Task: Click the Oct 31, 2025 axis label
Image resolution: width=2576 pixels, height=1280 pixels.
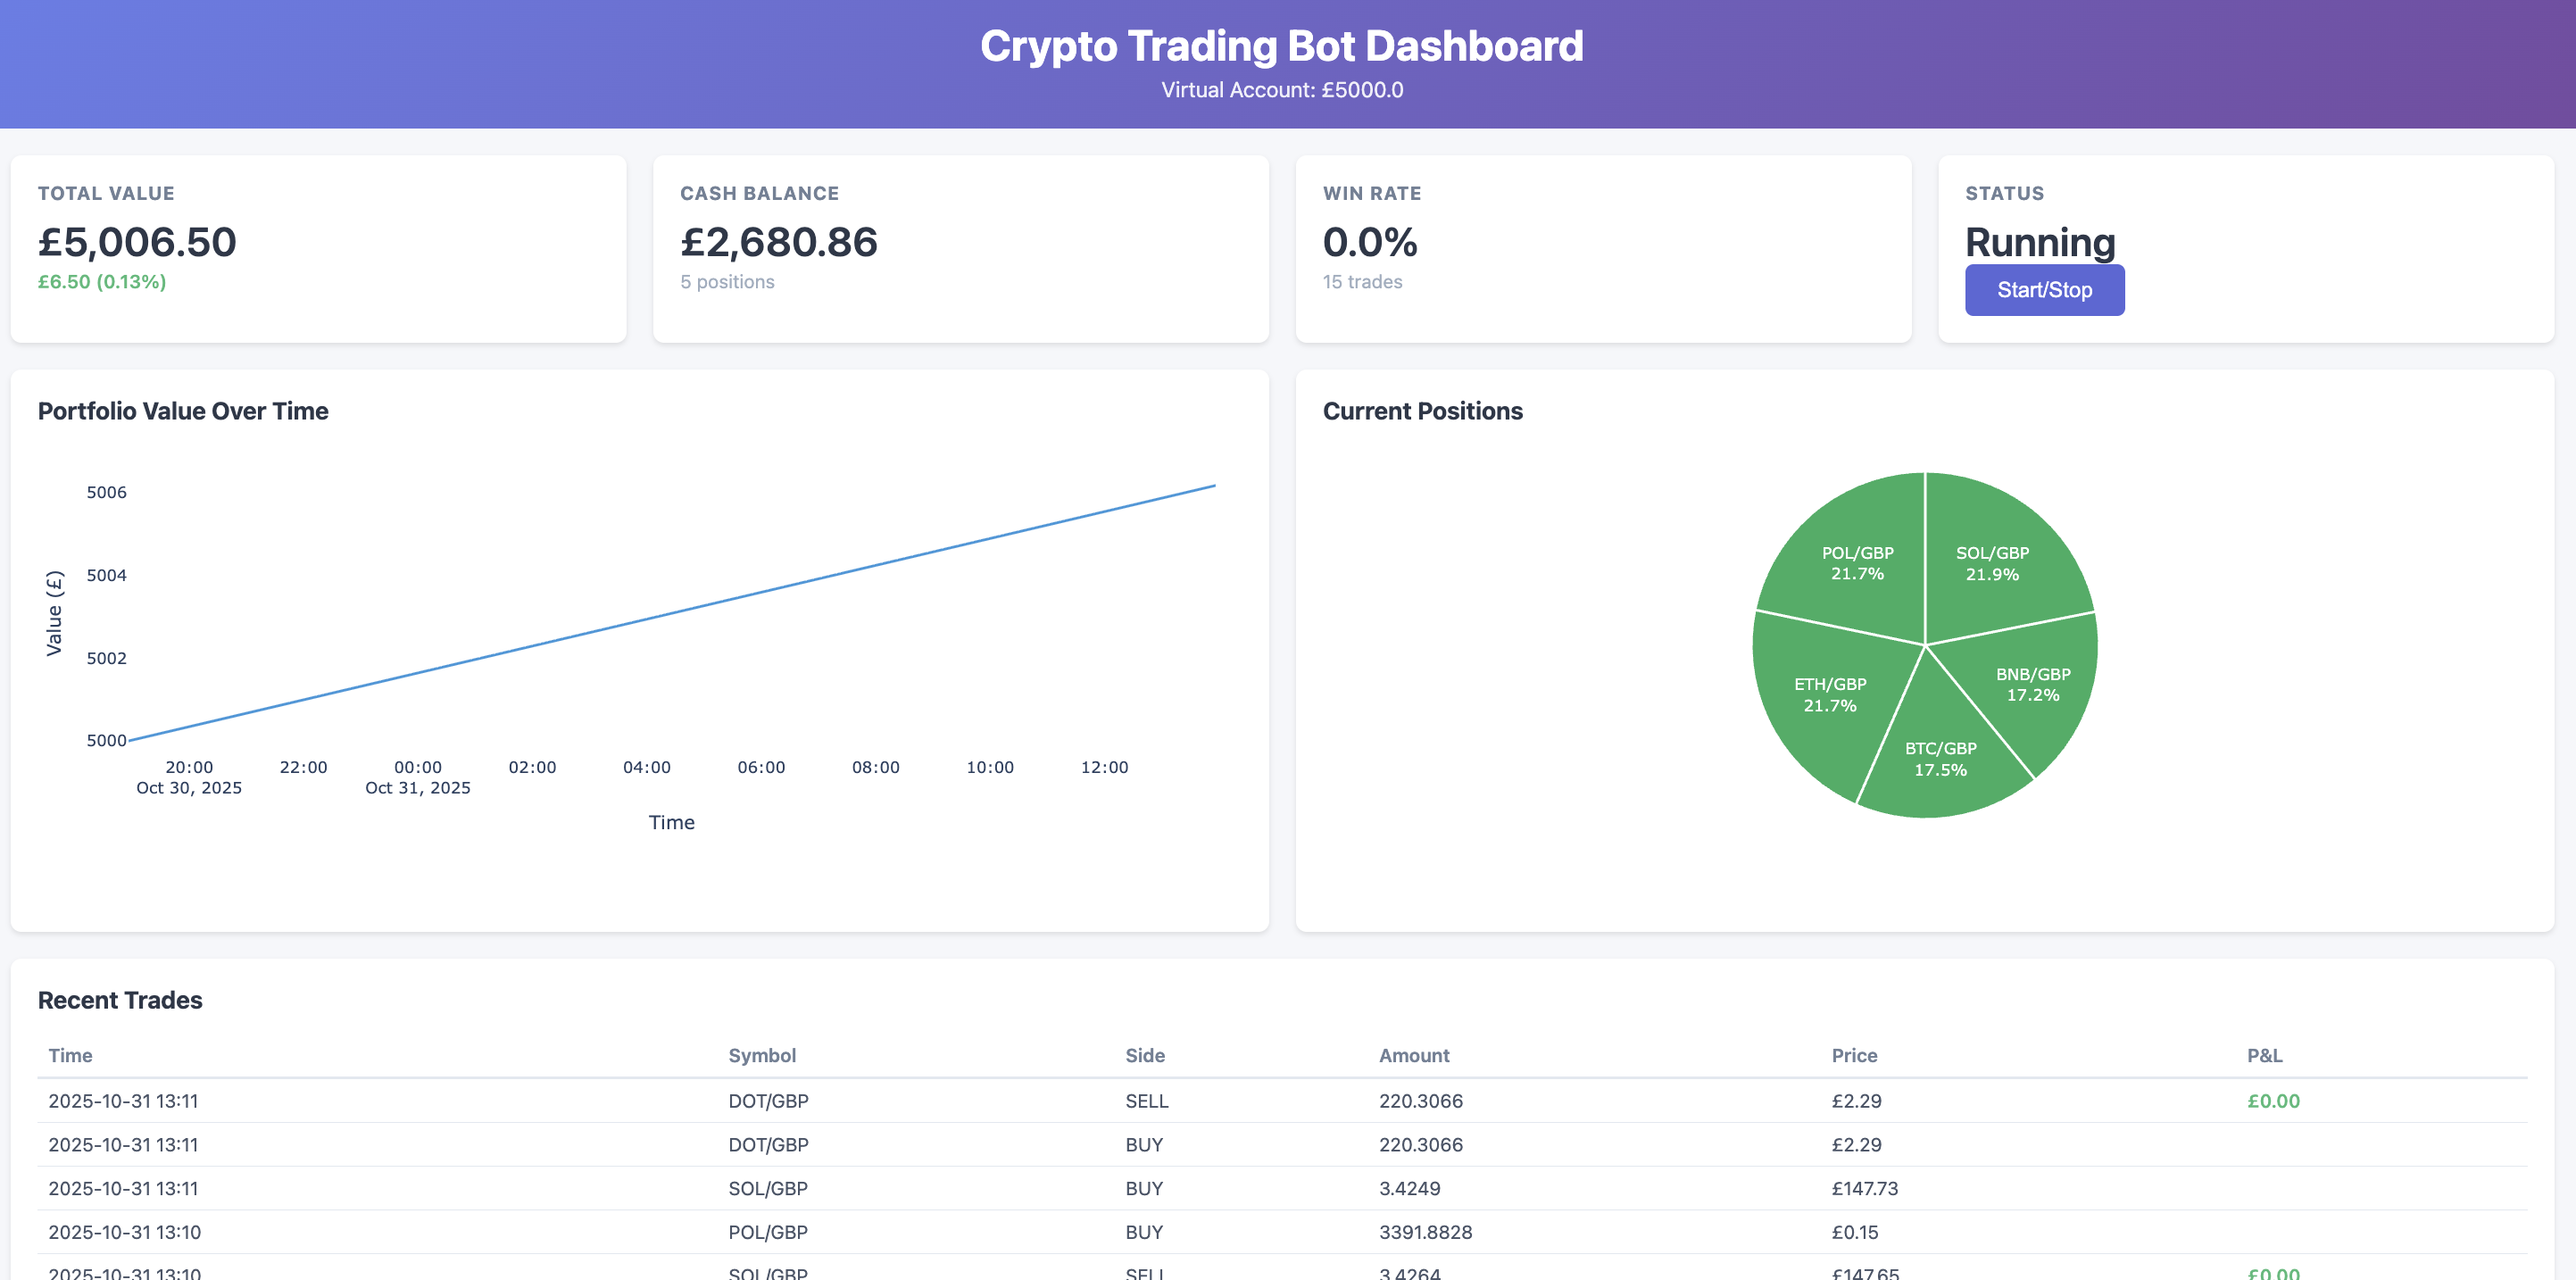Action: (417, 787)
